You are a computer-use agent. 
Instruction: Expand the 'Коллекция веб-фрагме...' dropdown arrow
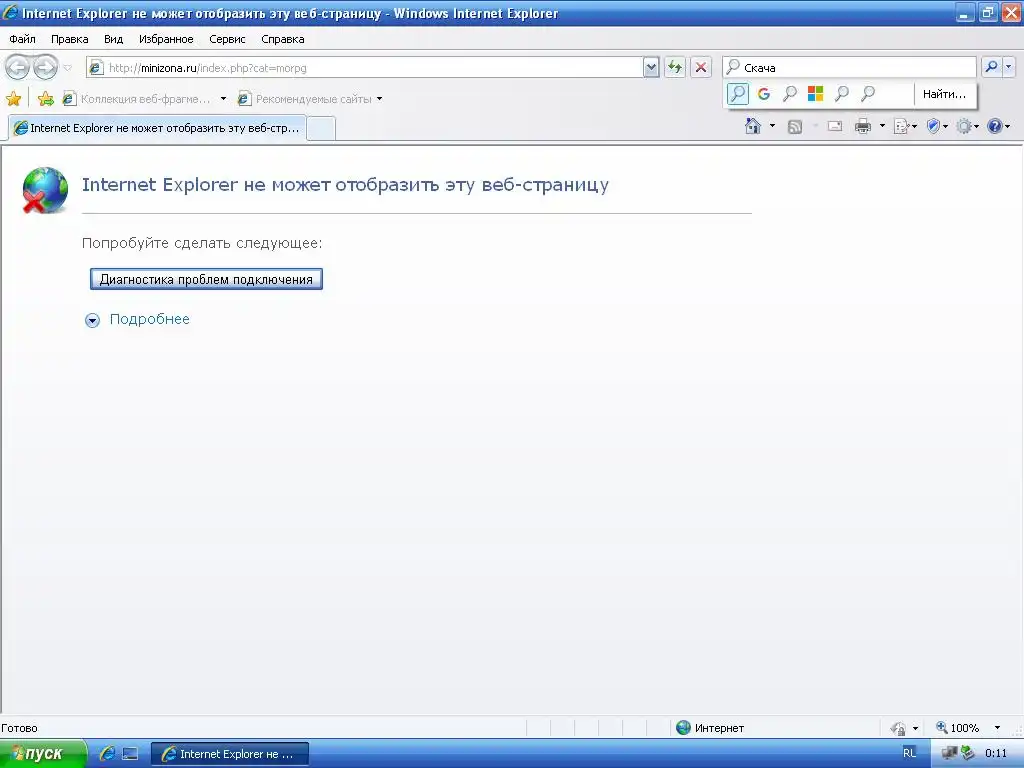click(223, 99)
